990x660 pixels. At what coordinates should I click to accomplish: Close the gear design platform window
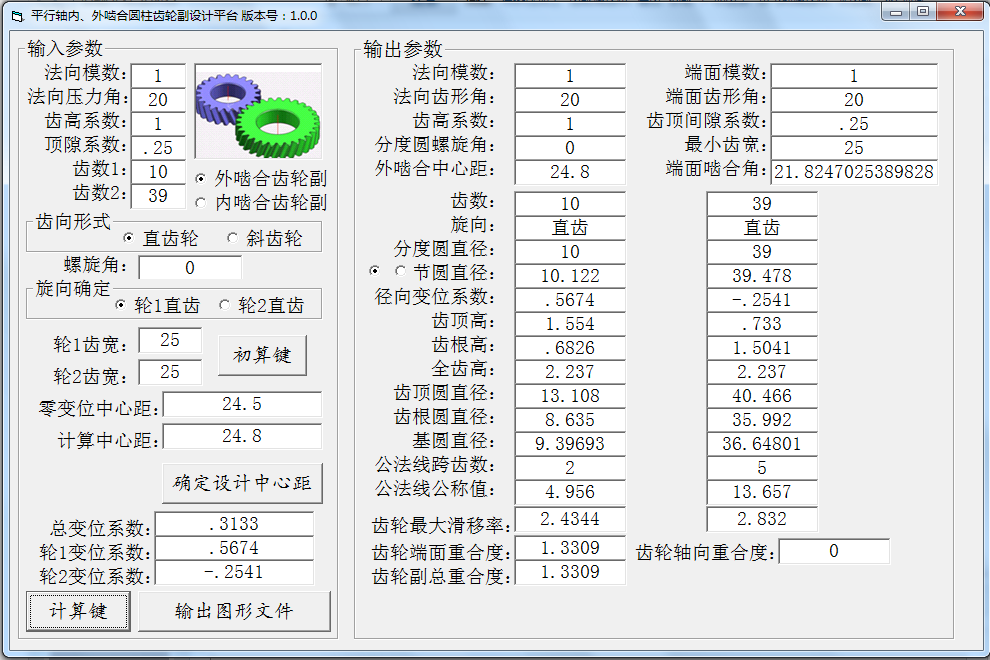pyautogui.click(x=960, y=12)
